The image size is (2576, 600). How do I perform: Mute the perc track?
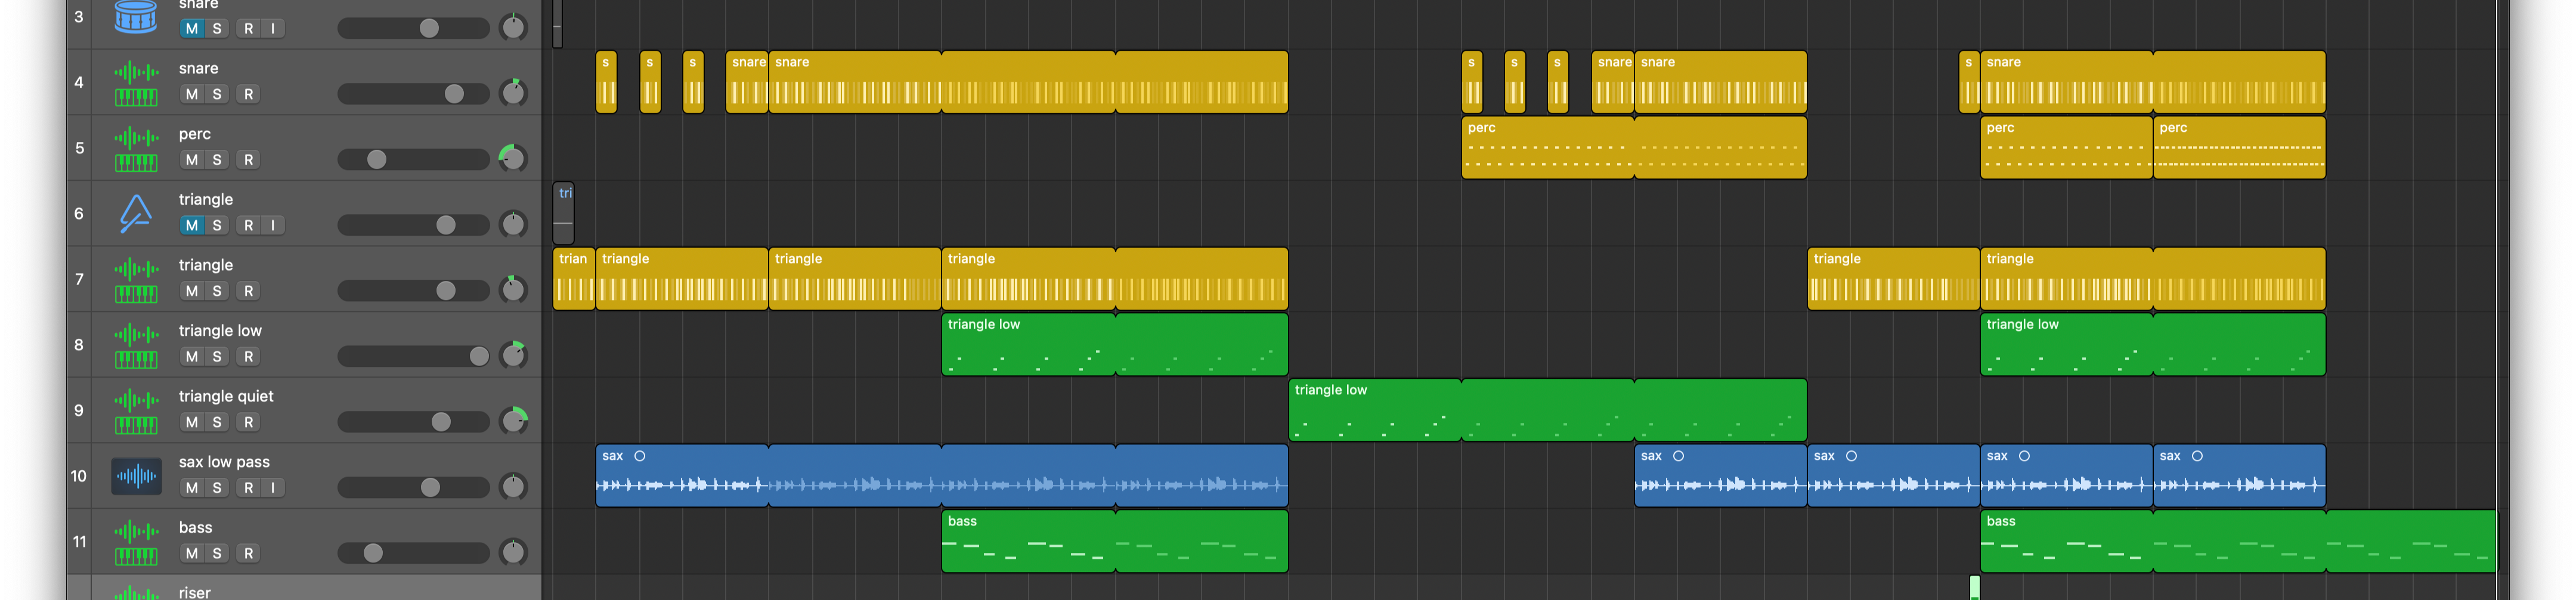click(x=192, y=160)
